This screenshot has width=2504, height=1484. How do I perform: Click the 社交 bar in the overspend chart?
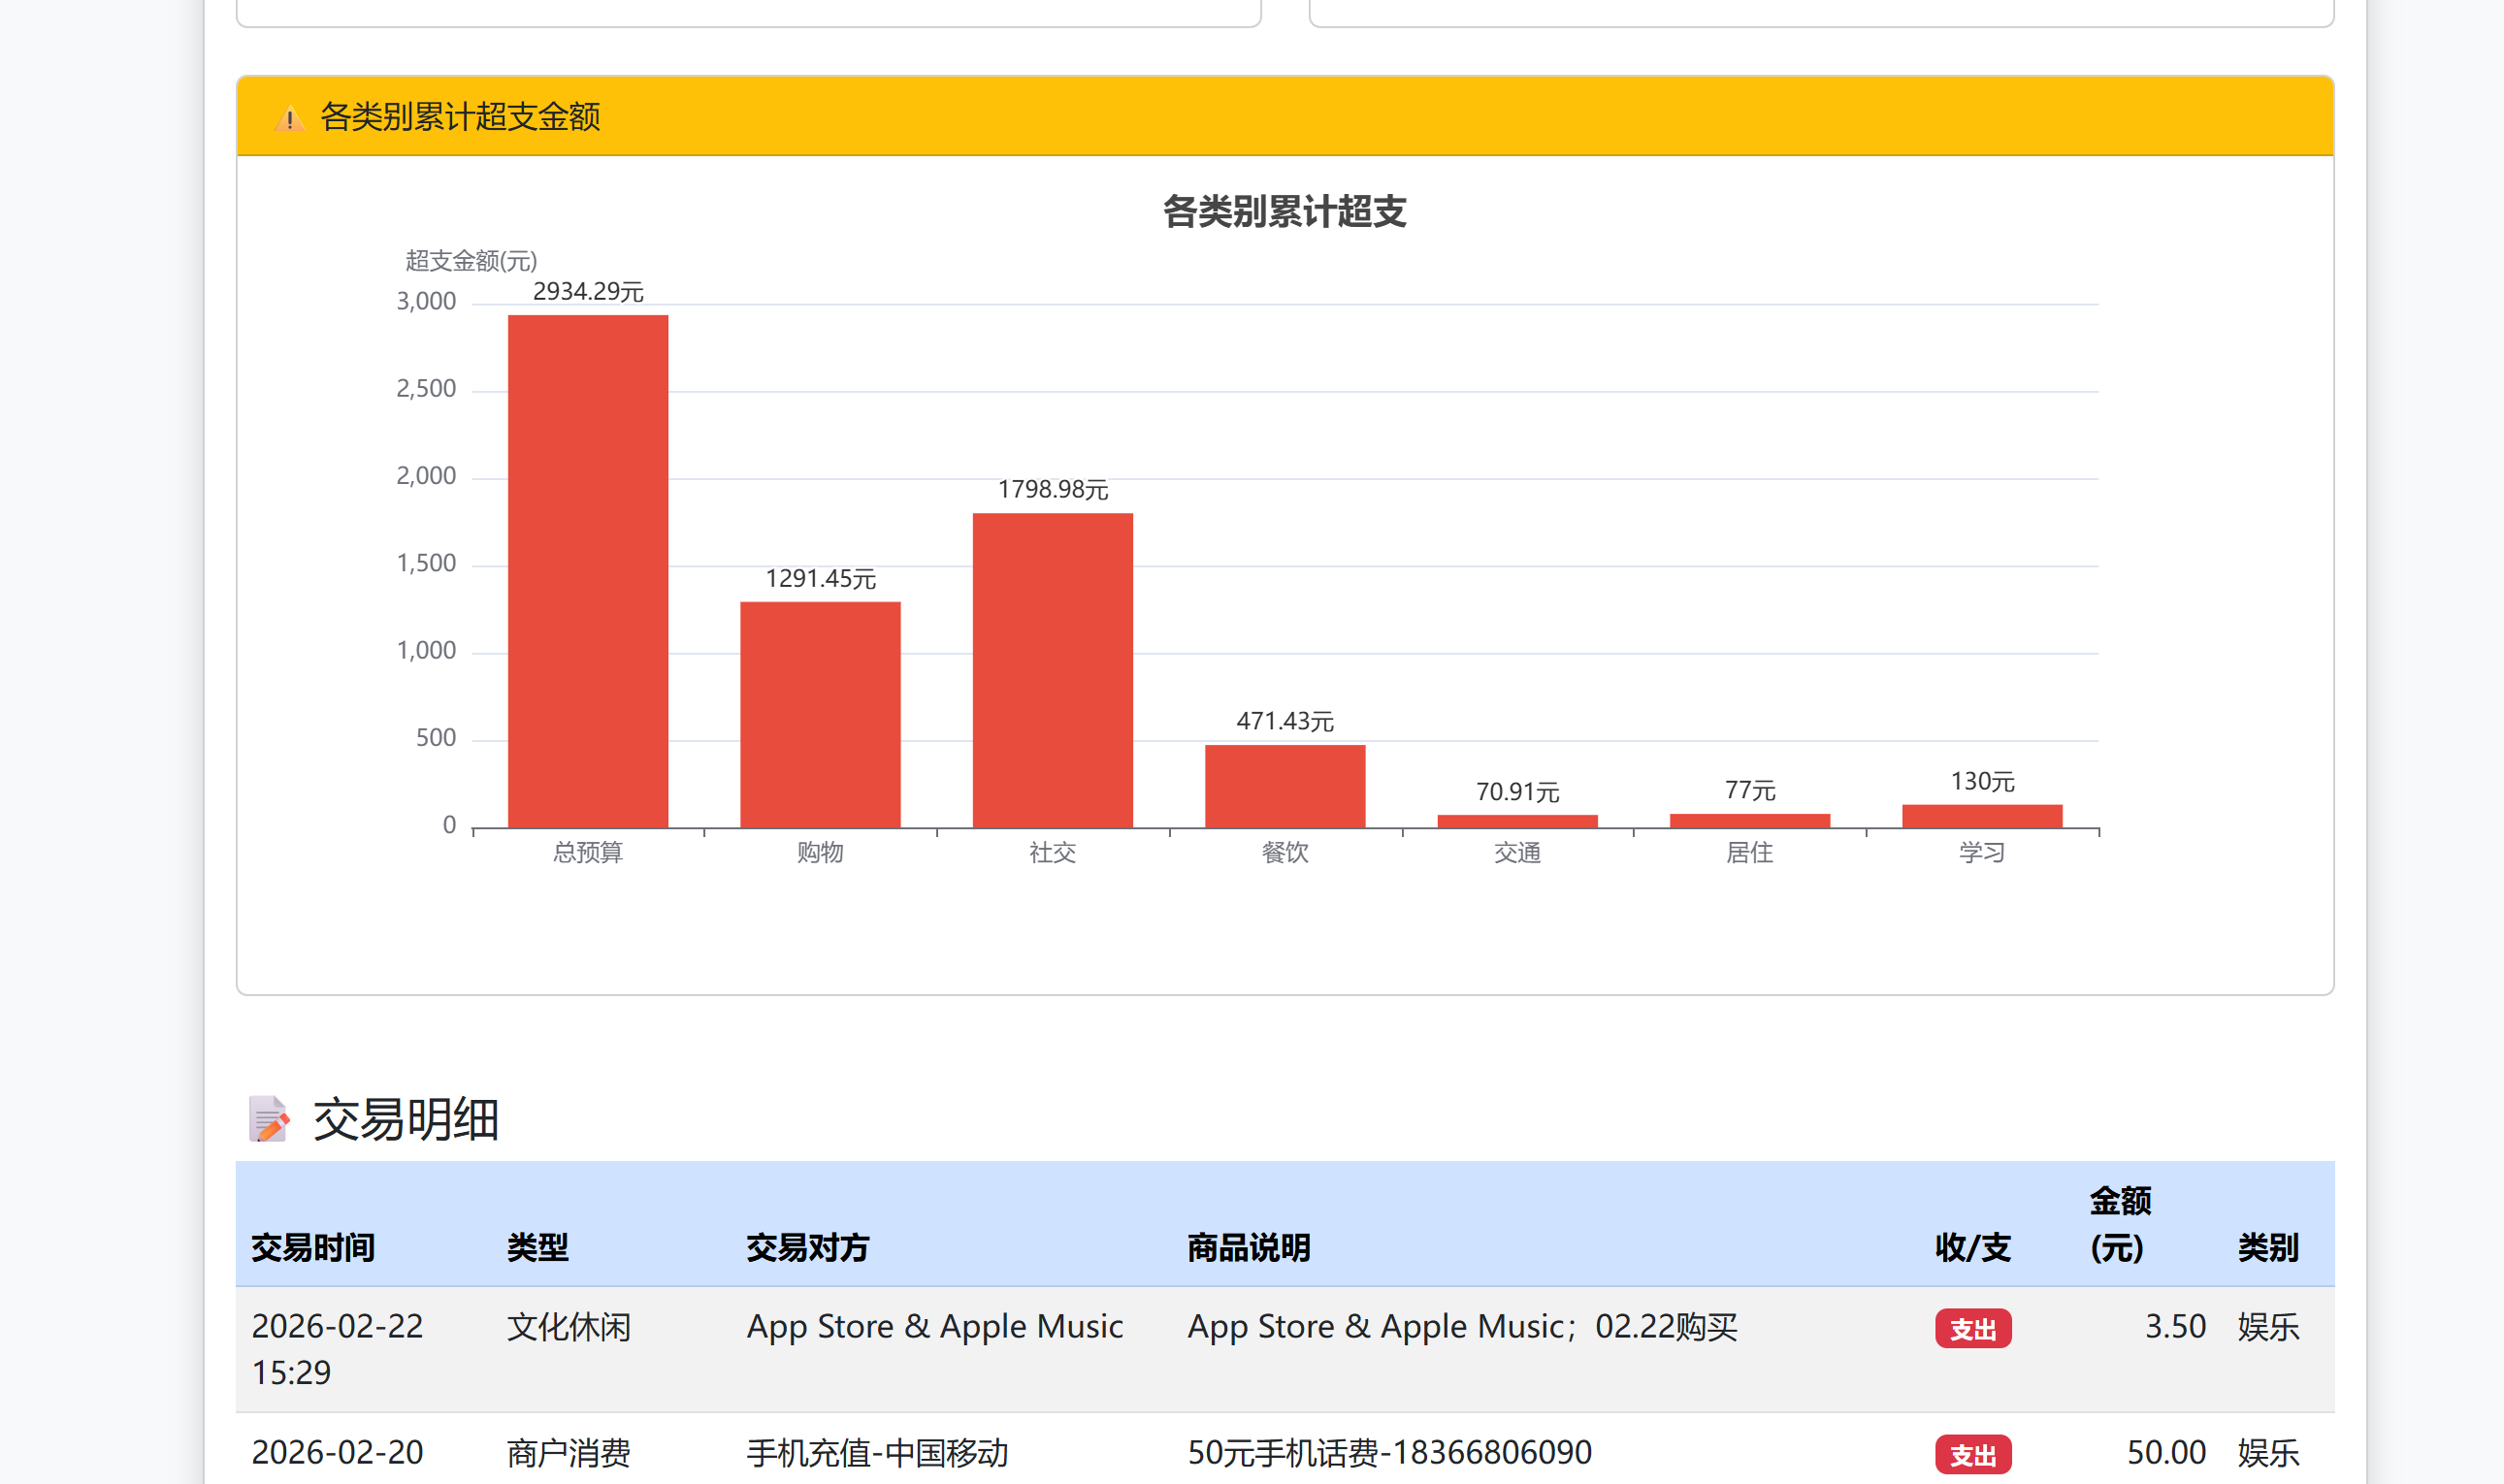1053,670
